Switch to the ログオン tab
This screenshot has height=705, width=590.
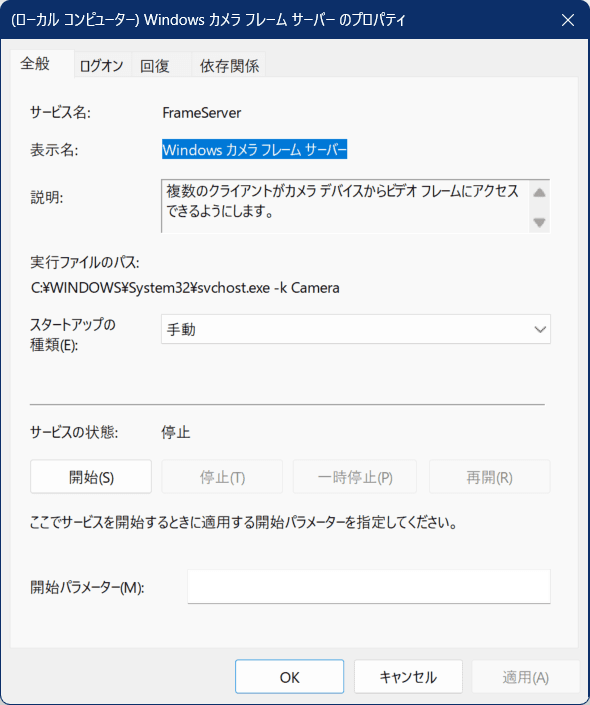point(102,66)
